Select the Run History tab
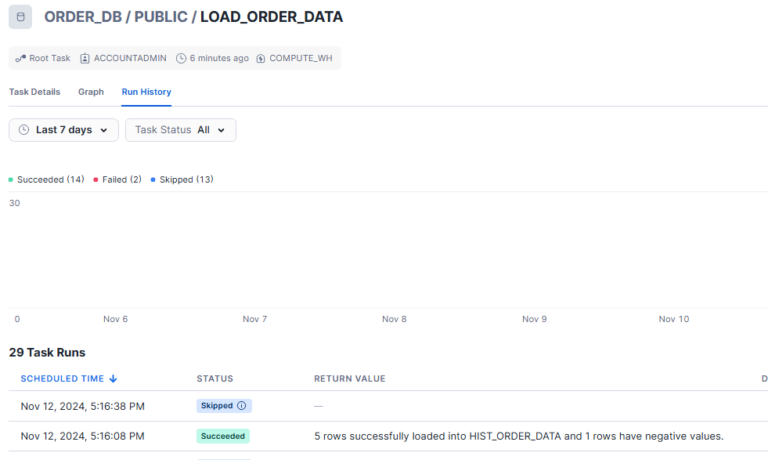This screenshot has width=768, height=460. click(146, 92)
